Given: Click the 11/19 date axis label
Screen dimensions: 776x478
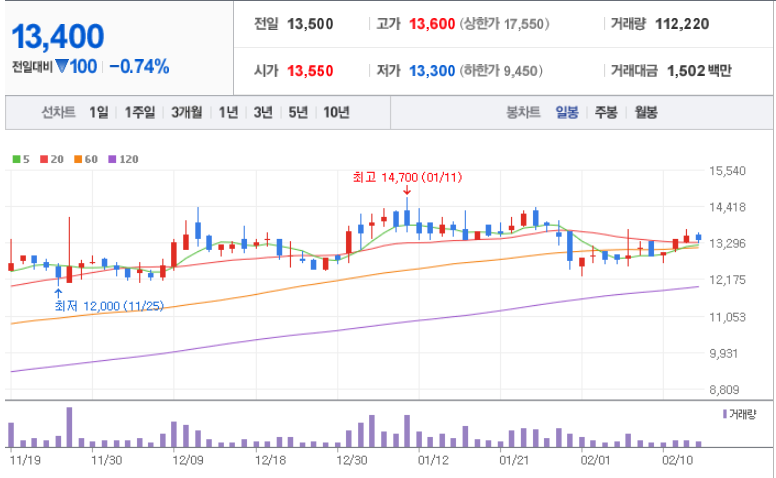Looking at the screenshot, I should 25,460.
